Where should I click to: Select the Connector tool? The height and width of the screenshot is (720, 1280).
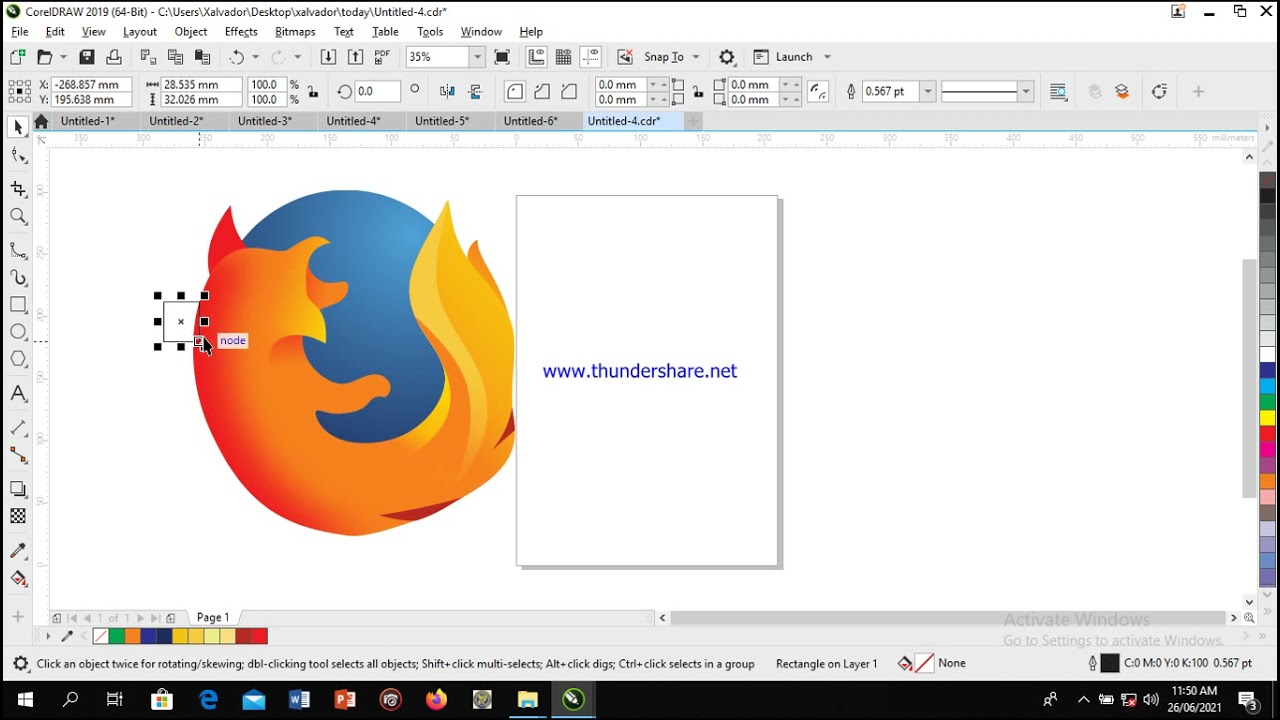(18, 455)
